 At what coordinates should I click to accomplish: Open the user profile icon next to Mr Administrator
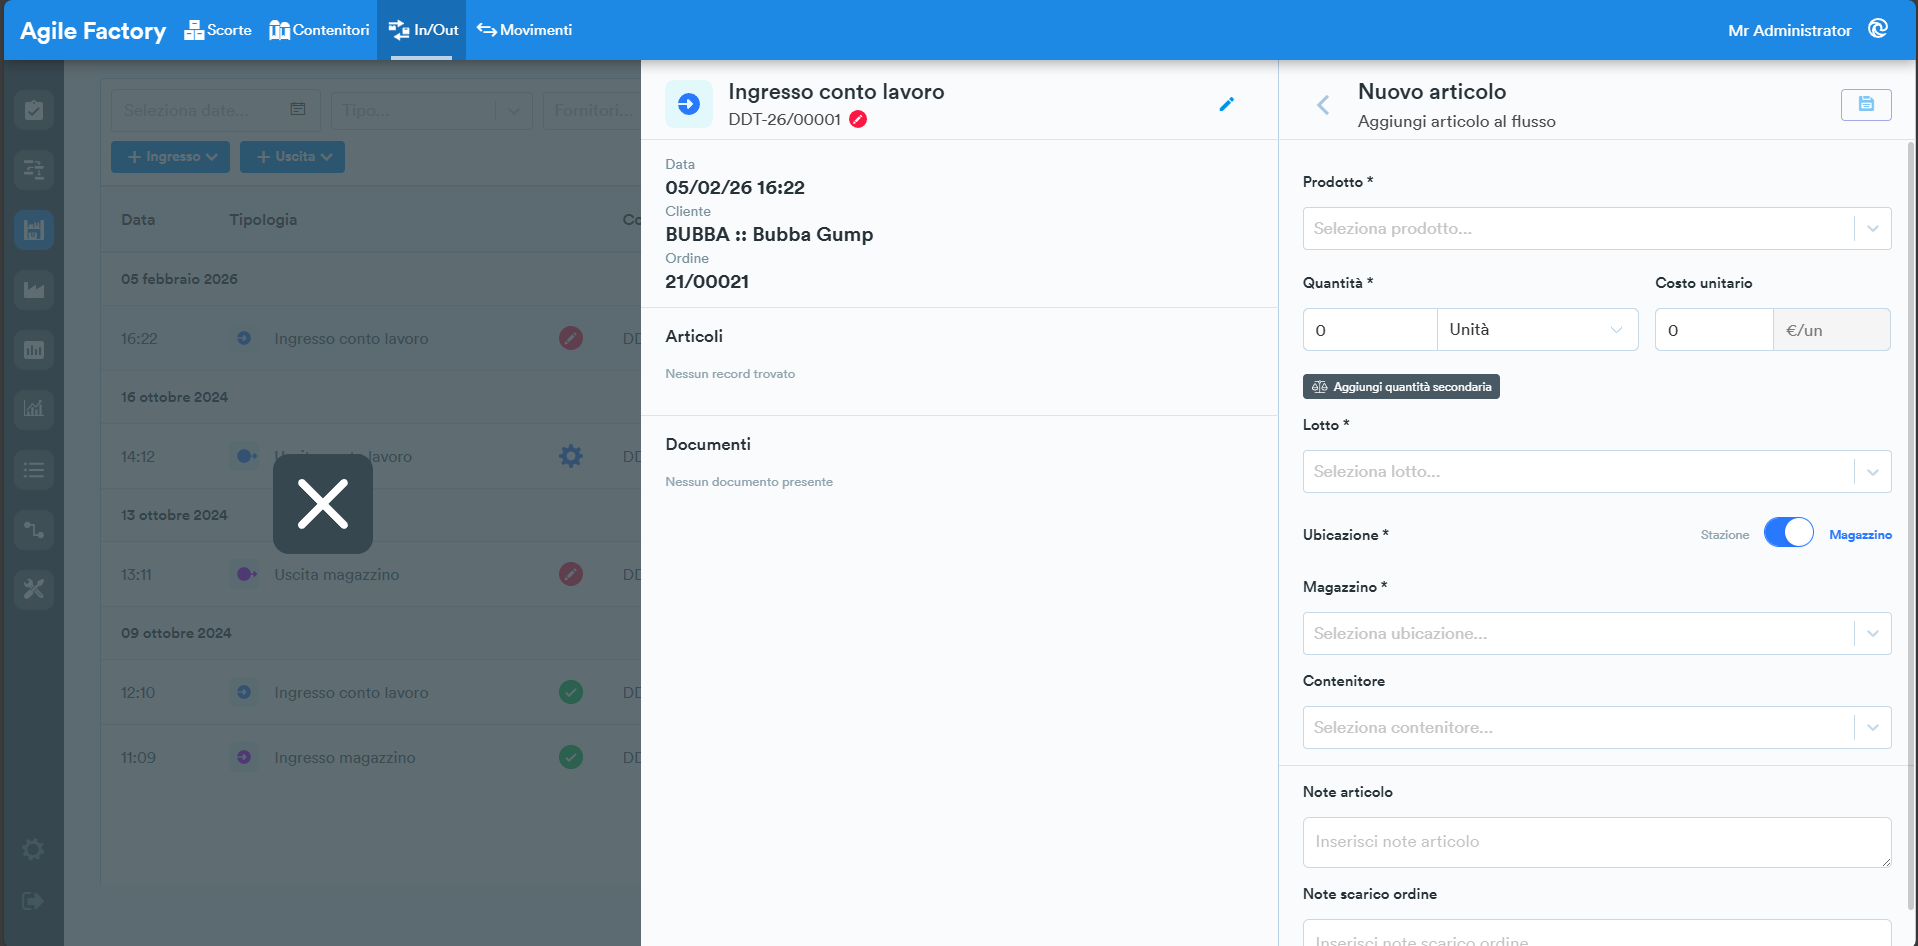1878,29
